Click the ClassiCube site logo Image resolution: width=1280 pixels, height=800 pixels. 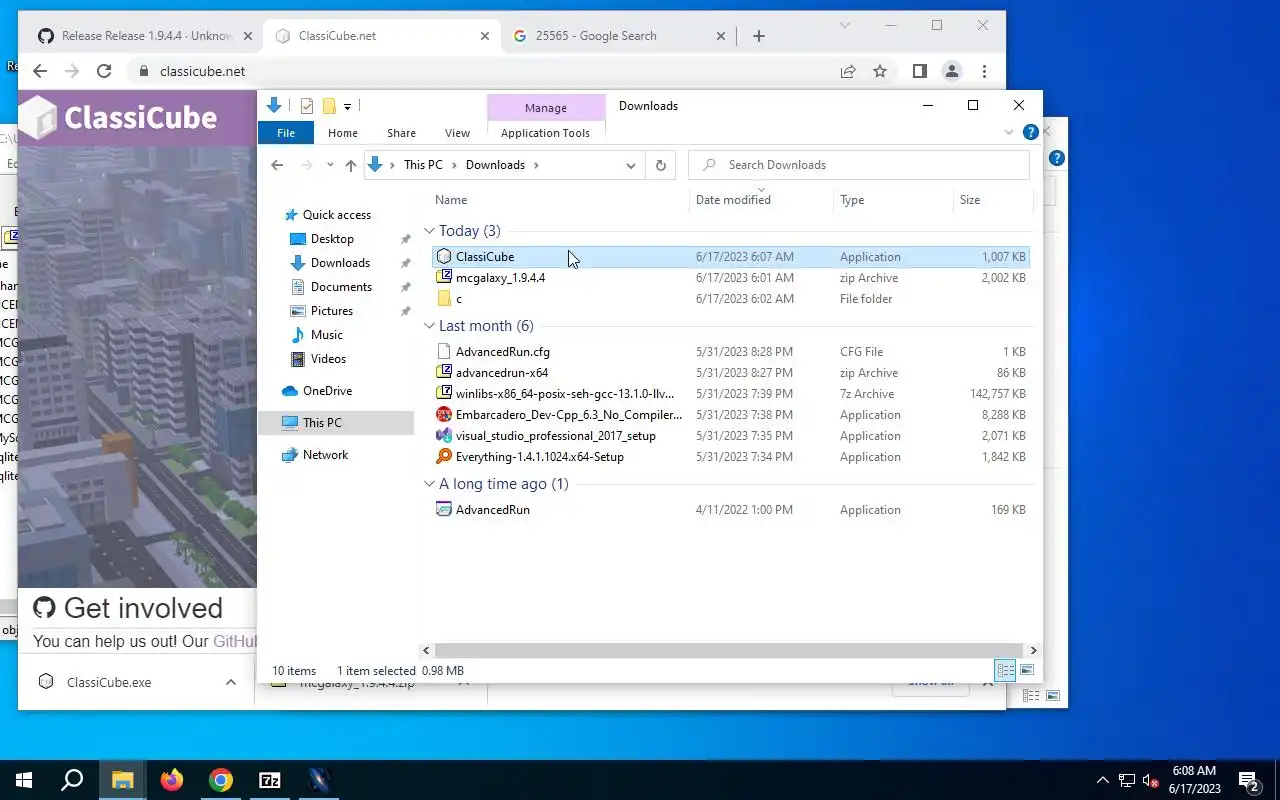point(120,118)
